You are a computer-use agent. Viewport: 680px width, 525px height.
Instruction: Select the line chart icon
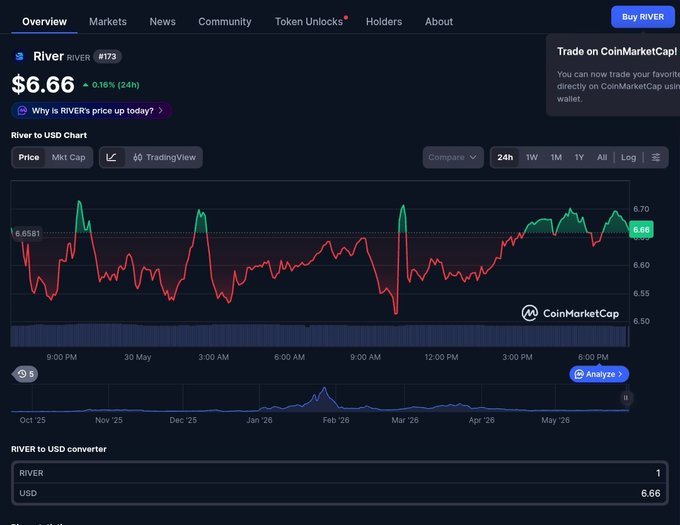tap(111, 157)
